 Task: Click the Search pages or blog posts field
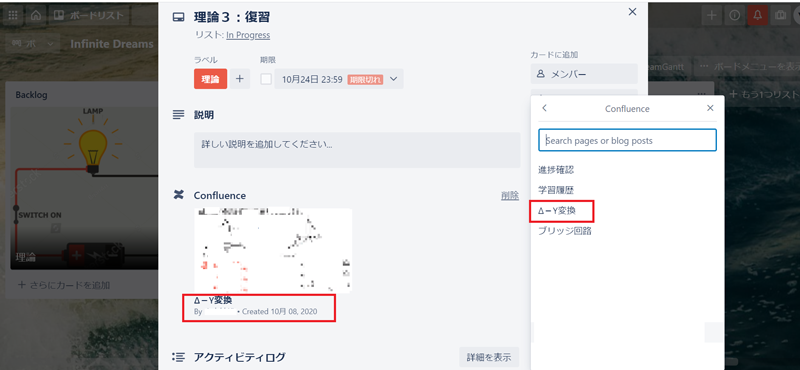tap(628, 140)
